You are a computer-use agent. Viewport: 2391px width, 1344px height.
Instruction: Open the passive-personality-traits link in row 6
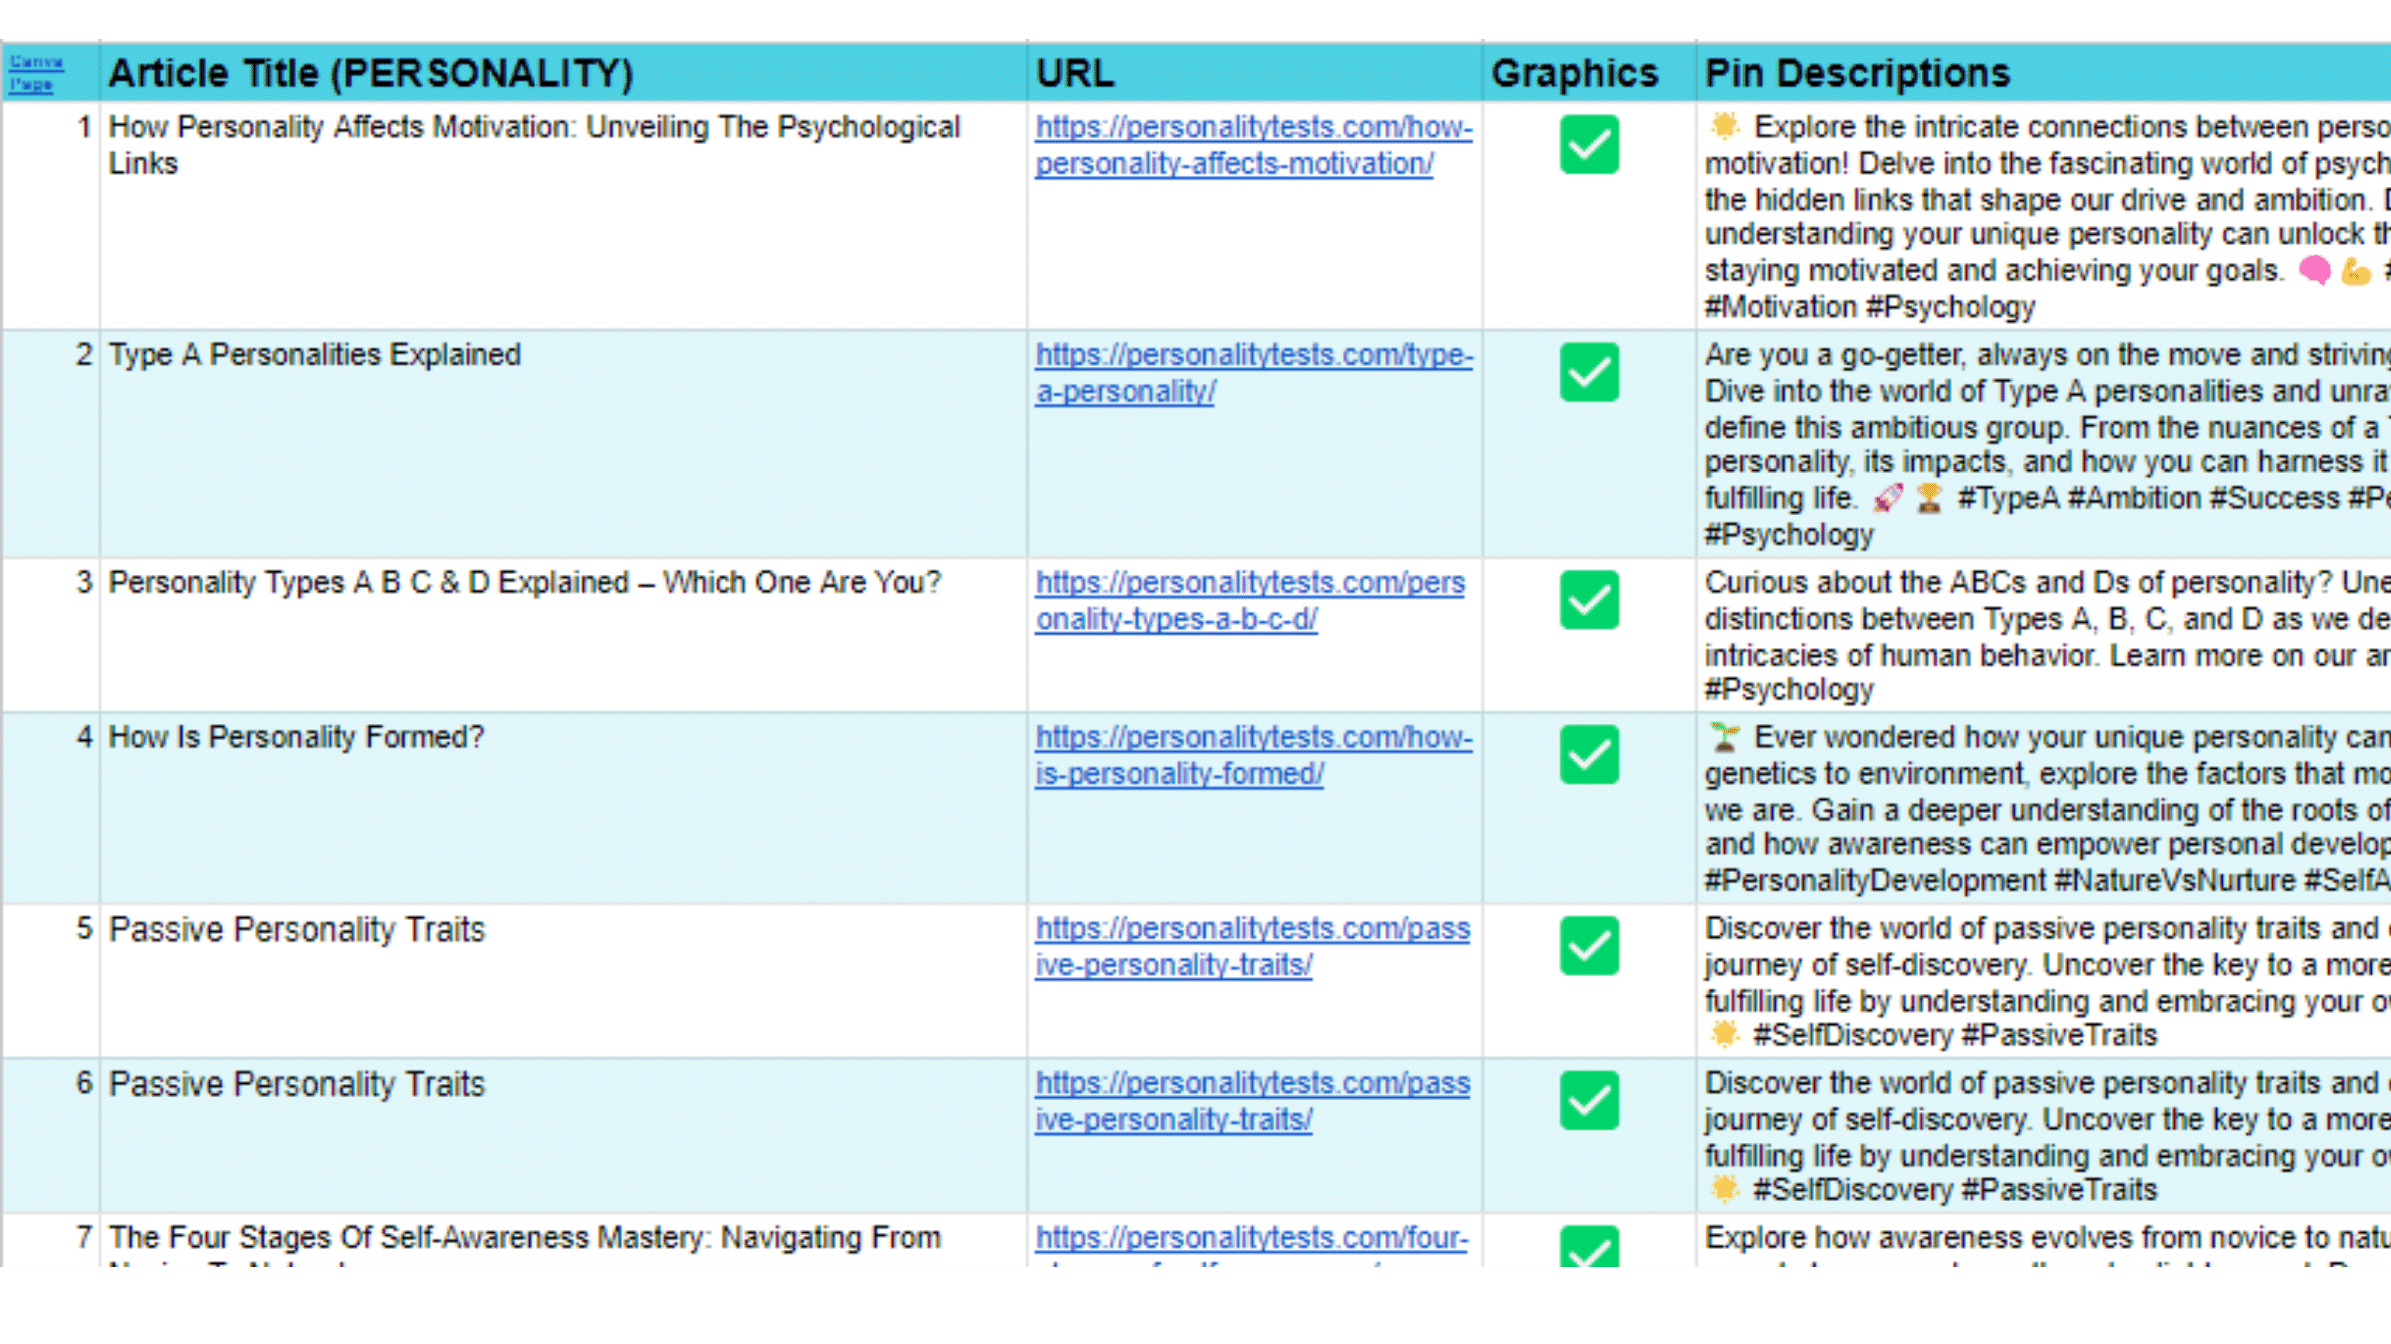click(1251, 1084)
